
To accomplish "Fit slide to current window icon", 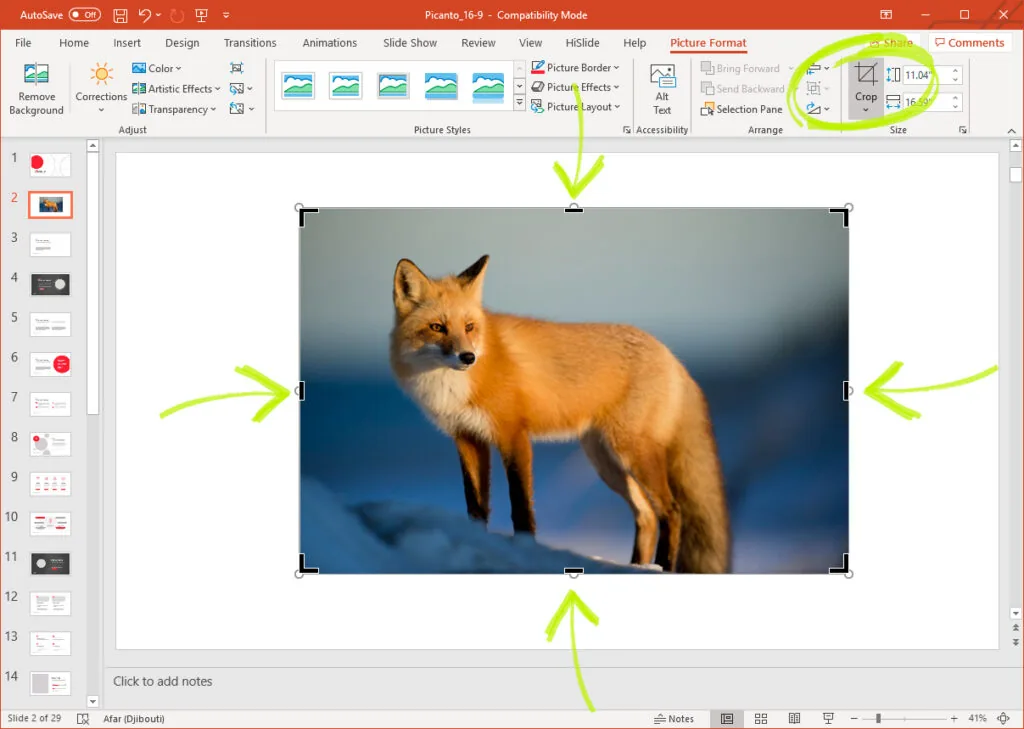I will [x=1004, y=719].
